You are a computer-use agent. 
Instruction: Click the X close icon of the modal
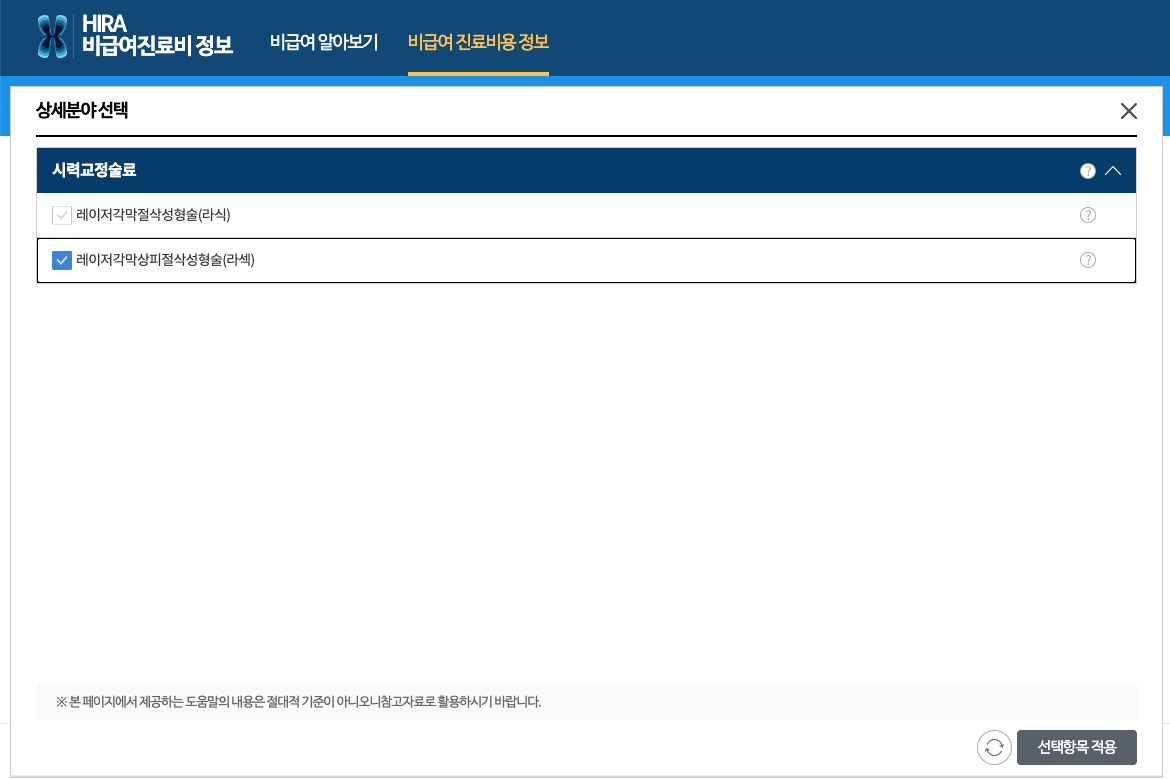(x=1129, y=111)
